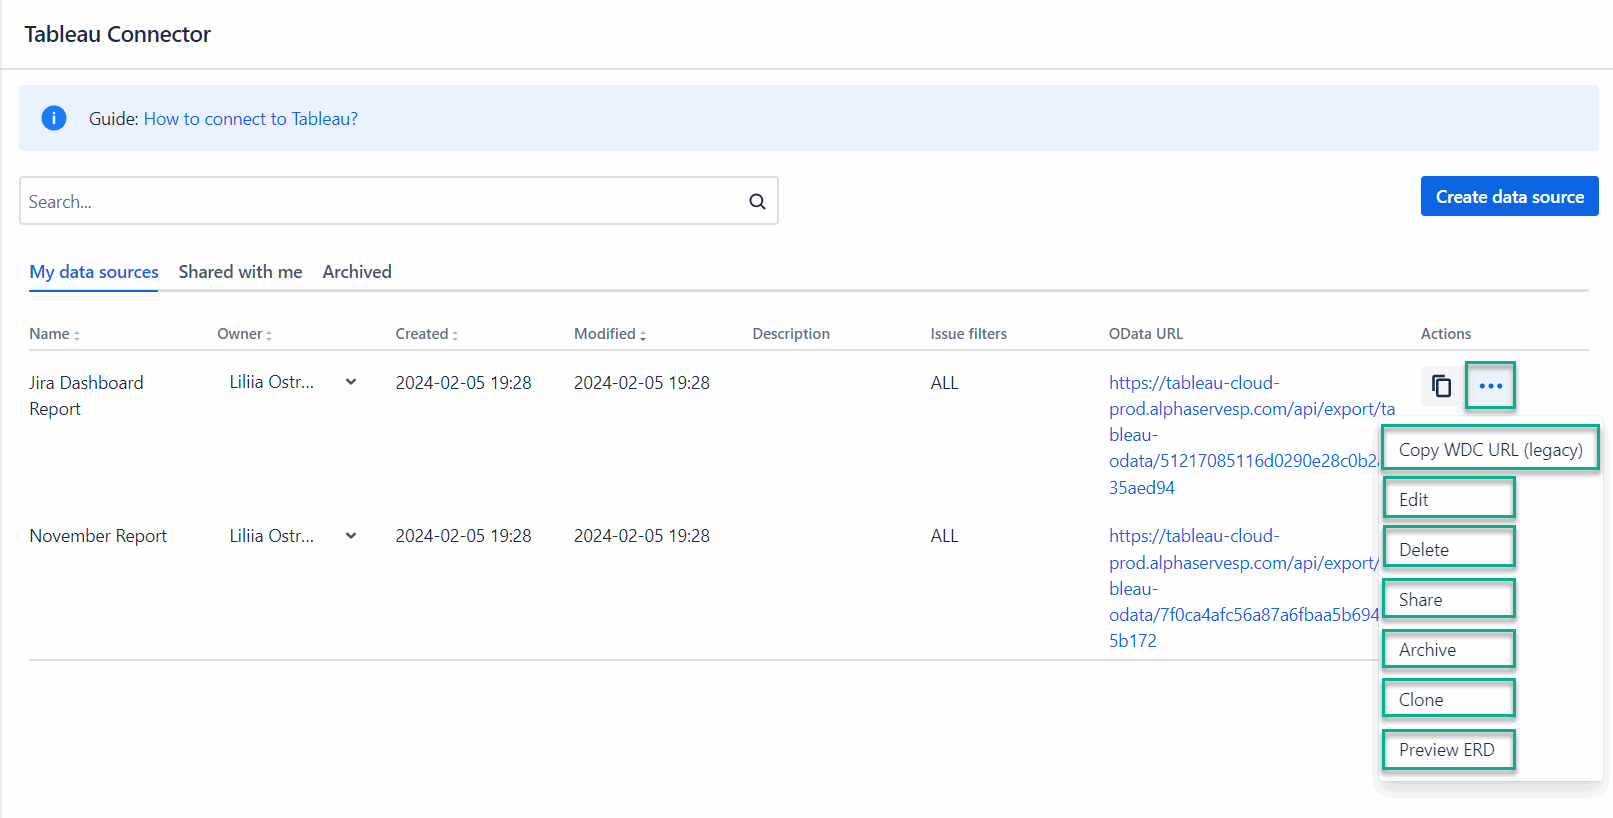Click the Actions column header
The image size is (1613, 818).
point(1445,334)
